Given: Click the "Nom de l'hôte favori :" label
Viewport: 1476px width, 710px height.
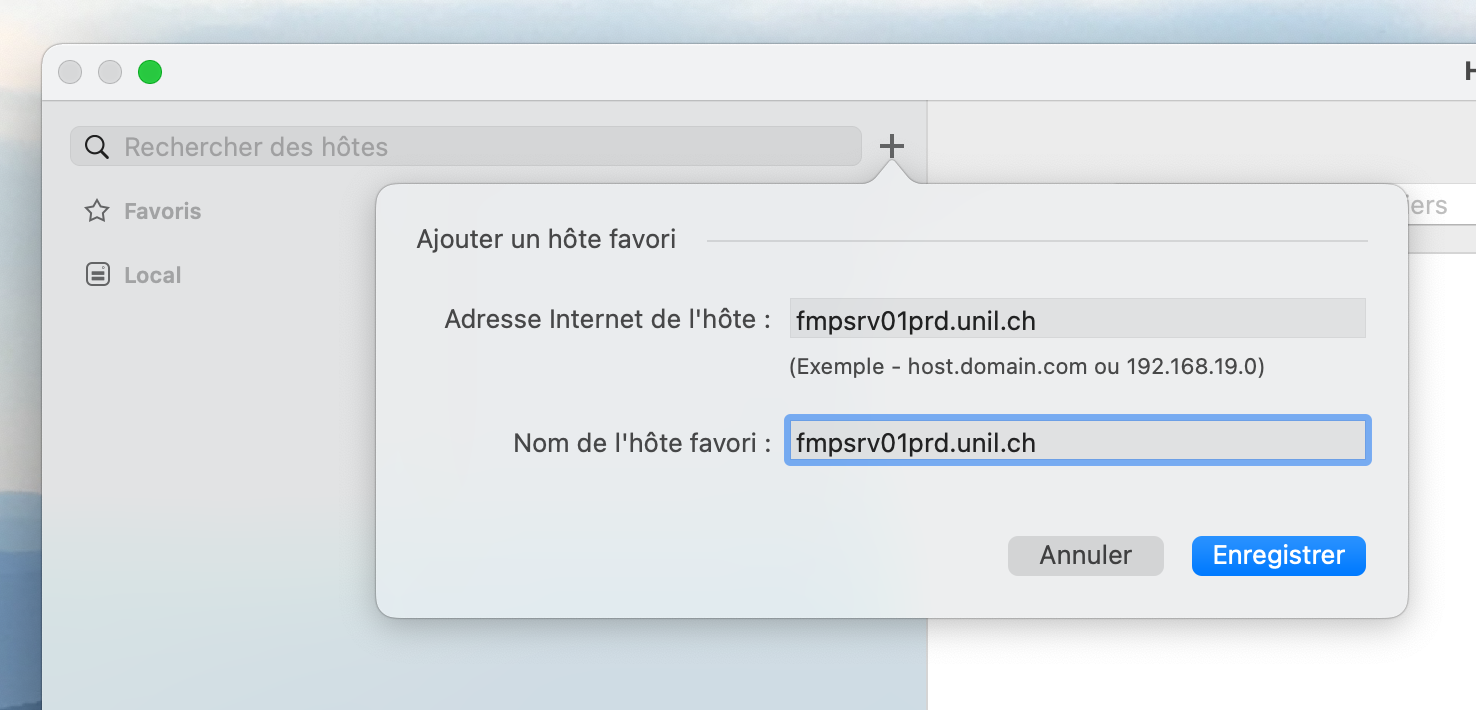Looking at the screenshot, I should [x=641, y=442].
